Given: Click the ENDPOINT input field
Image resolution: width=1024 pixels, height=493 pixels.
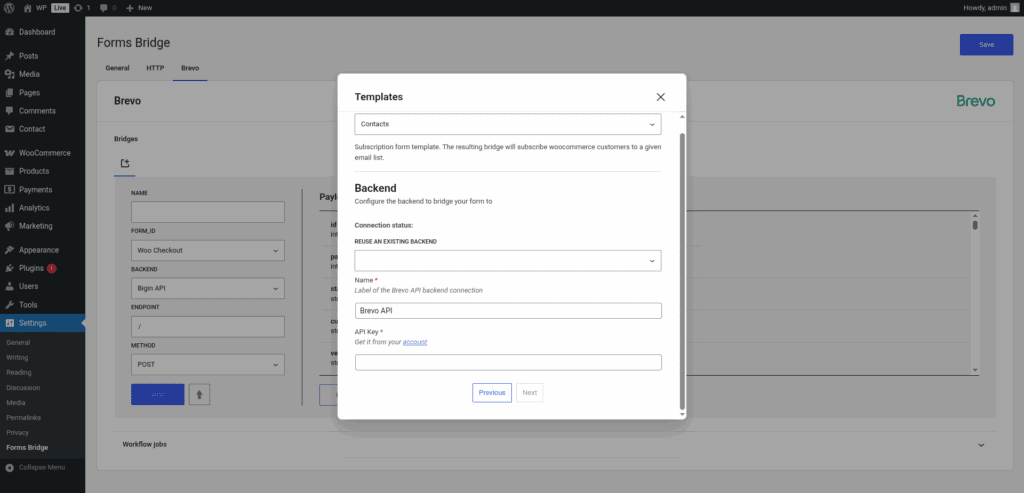Looking at the screenshot, I should 208,326.
